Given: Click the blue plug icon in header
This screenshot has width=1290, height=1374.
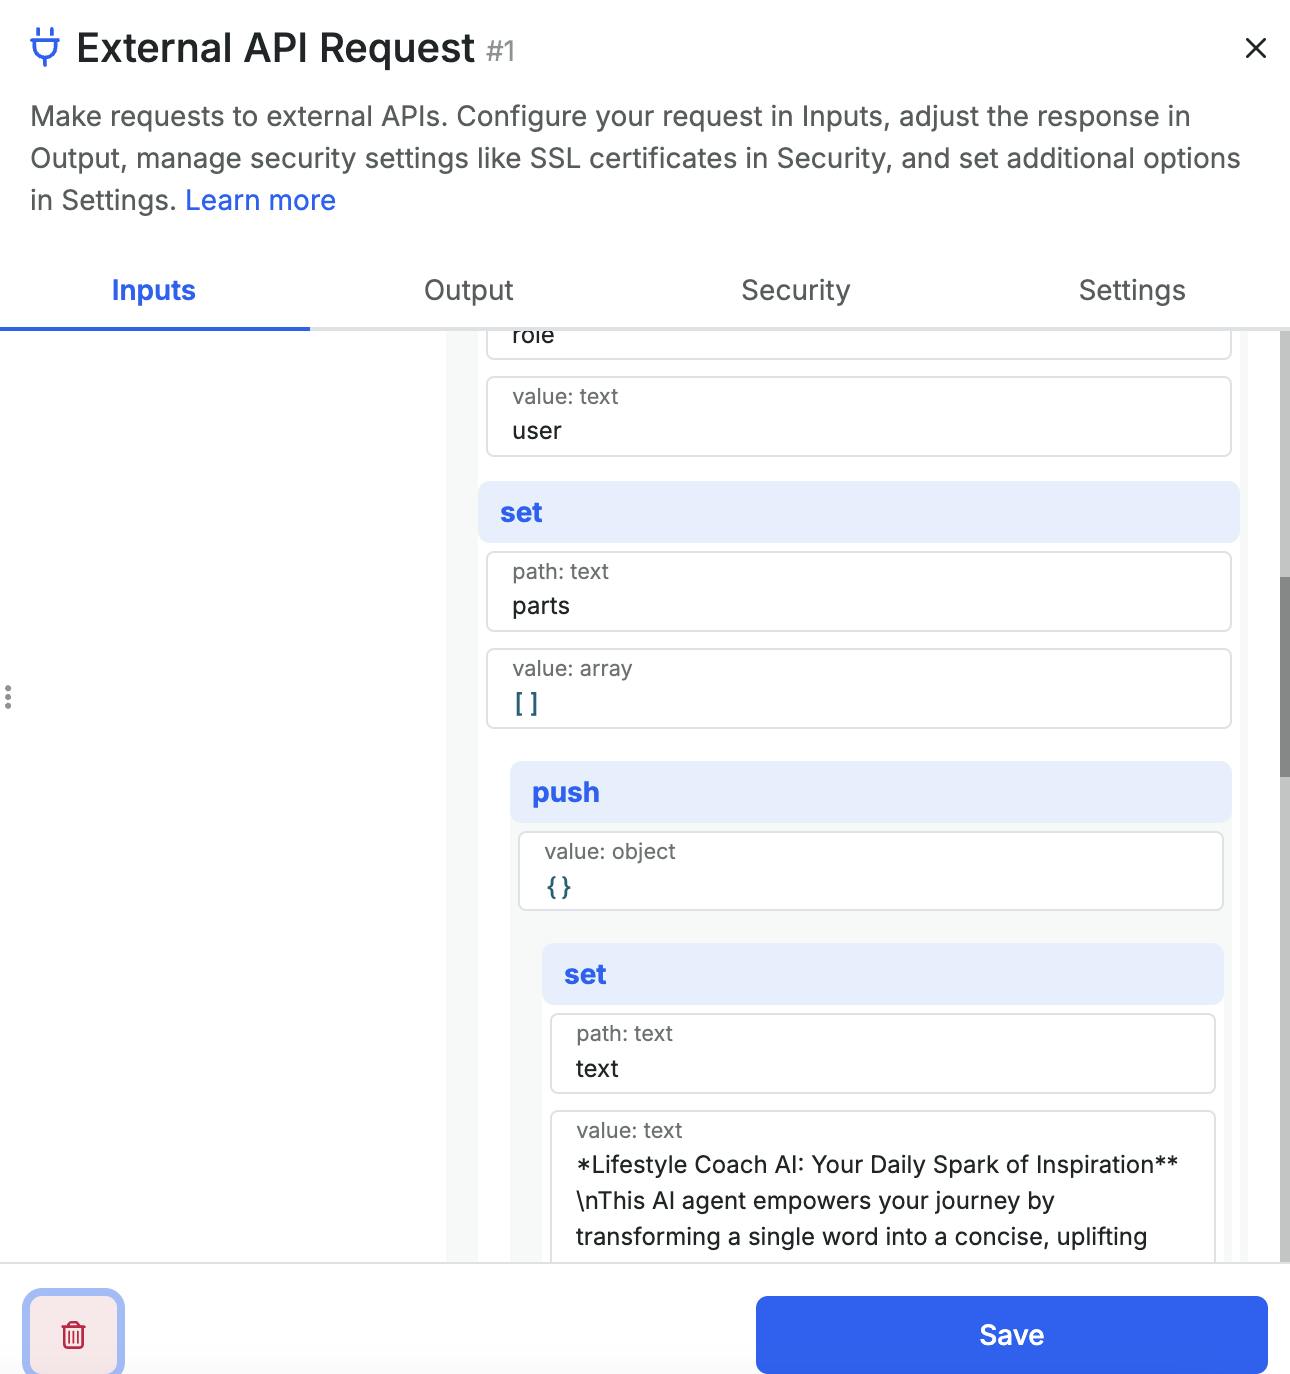Looking at the screenshot, I should pos(45,48).
